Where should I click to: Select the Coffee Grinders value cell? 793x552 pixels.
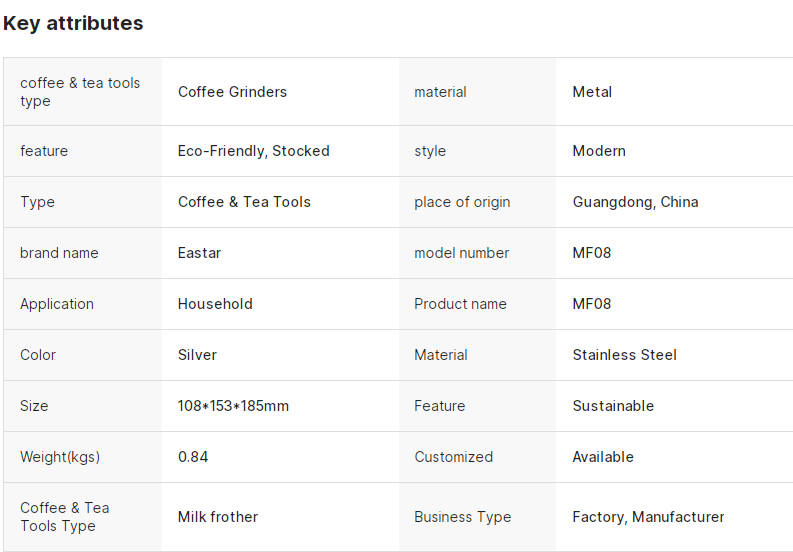(x=232, y=92)
